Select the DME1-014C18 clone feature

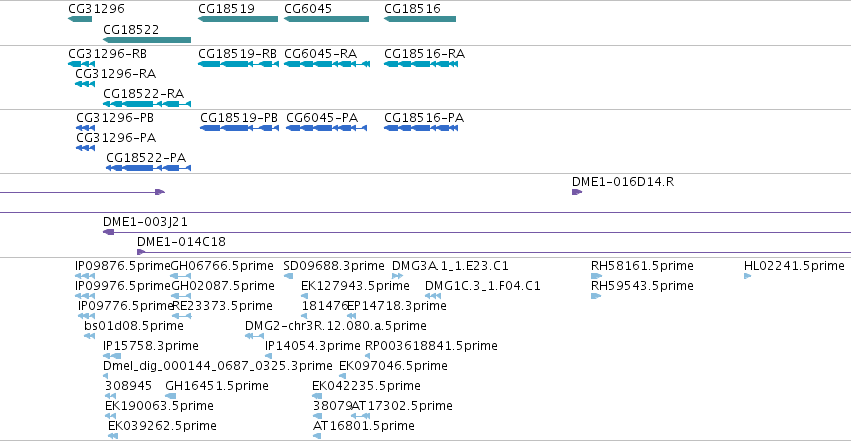tap(493, 252)
